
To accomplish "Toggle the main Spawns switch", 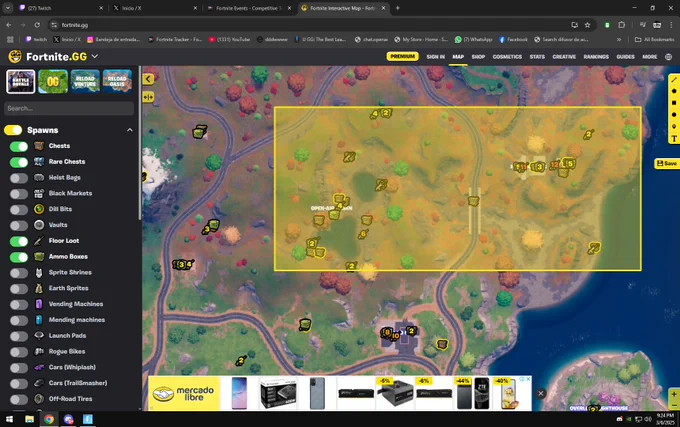I will coord(13,130).
